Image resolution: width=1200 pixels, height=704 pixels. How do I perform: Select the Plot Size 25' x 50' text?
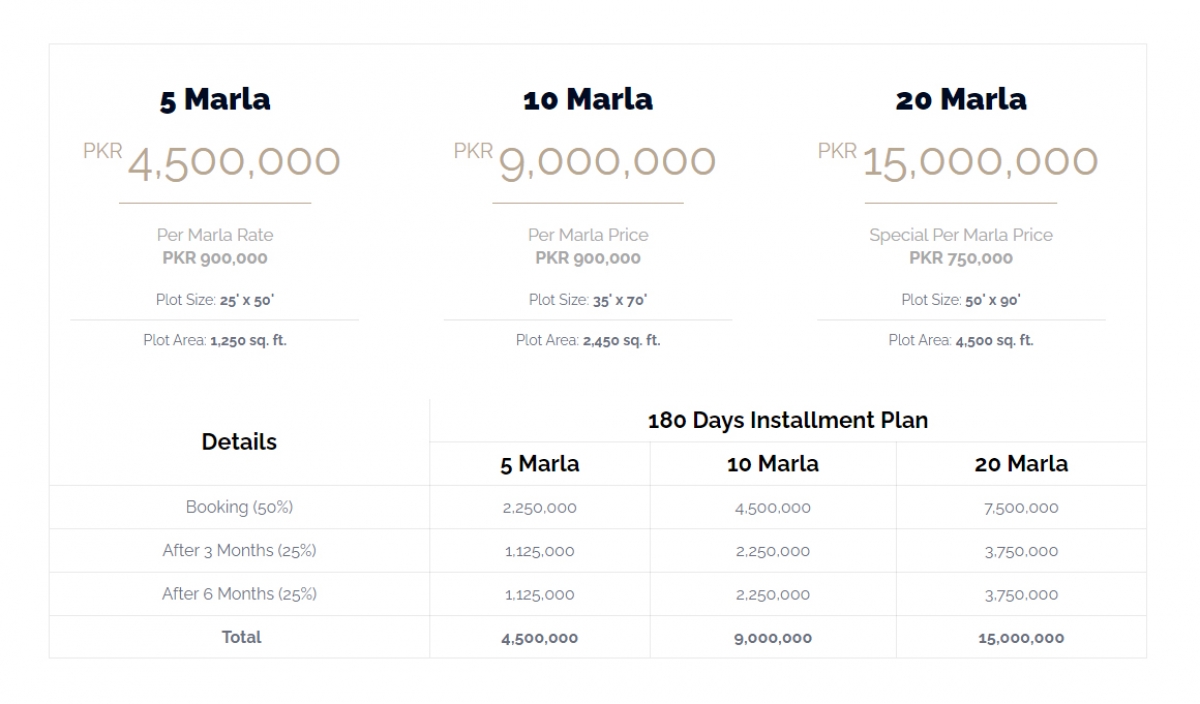tap(215, 300)
